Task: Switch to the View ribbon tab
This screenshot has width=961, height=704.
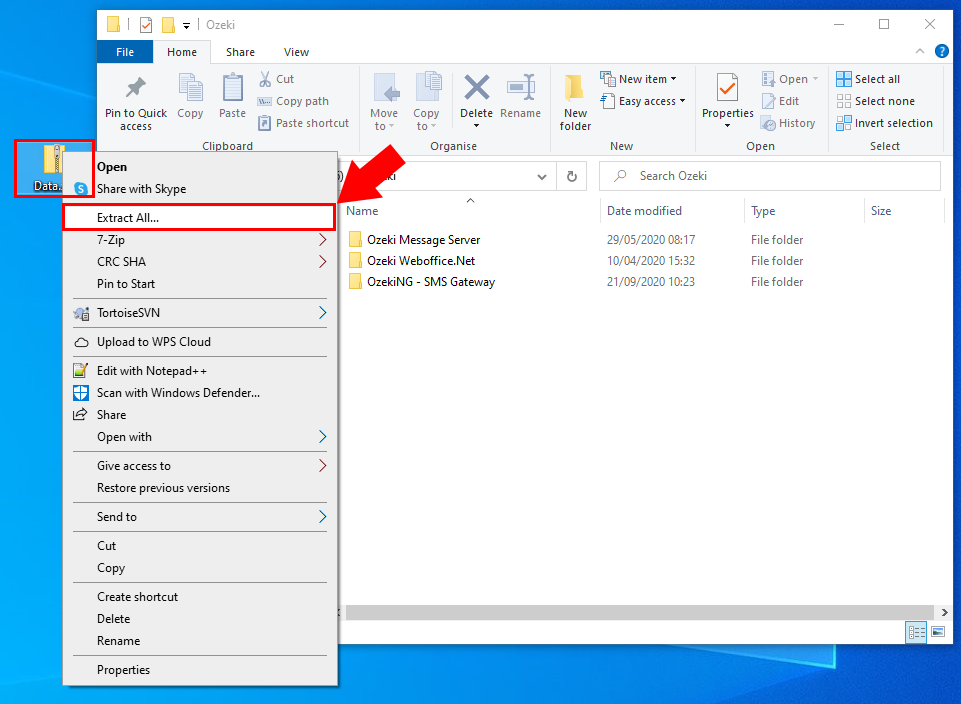Action: tap(296, 51)
